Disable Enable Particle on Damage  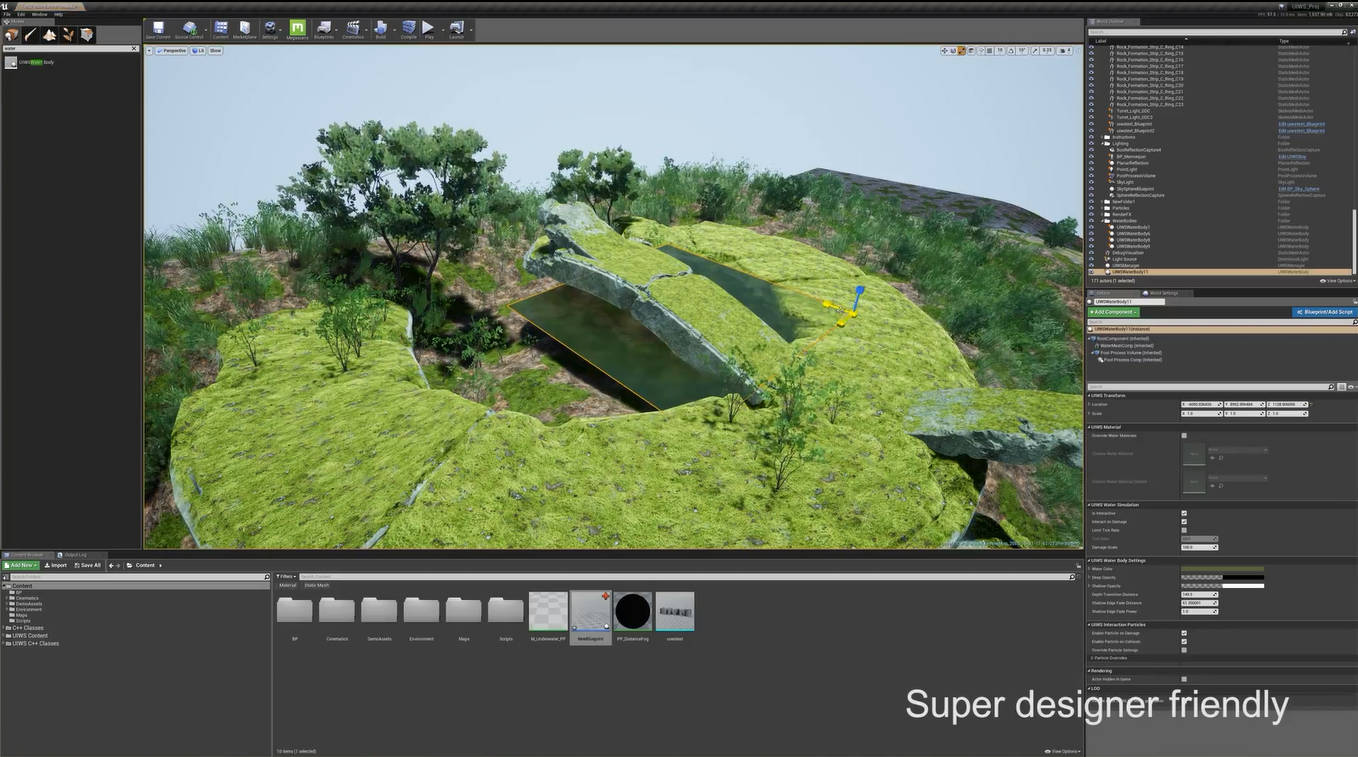pos(1184,633)
